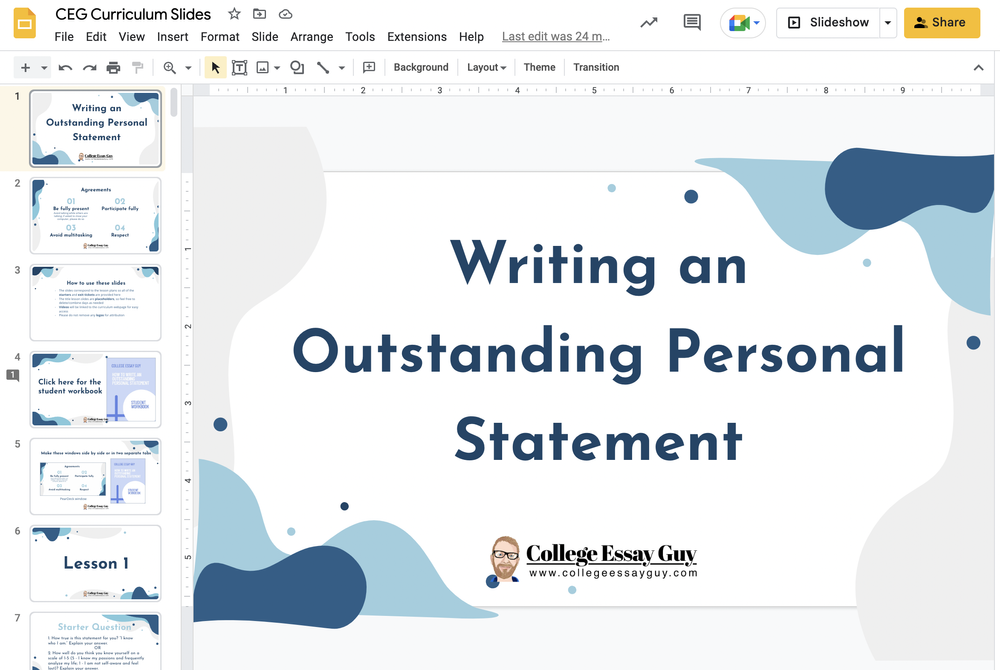Hide the menus with the collapse chevron

tap(978, 67)
